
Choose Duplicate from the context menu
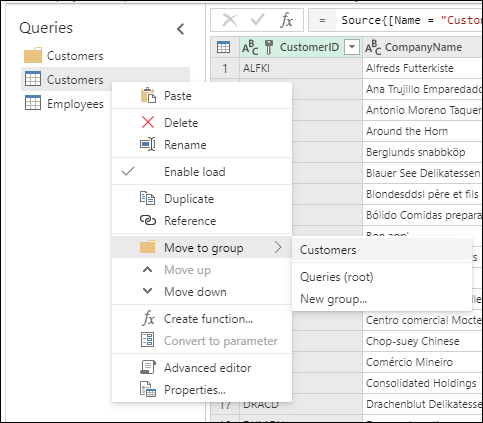click(x=202, y=199)
